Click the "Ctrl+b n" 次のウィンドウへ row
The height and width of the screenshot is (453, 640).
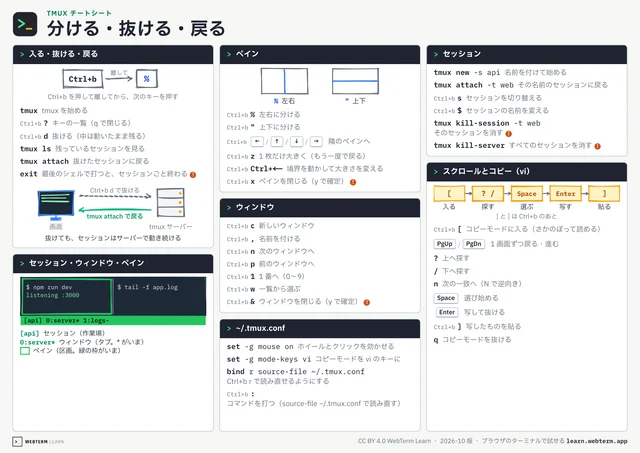pos(271,252)
